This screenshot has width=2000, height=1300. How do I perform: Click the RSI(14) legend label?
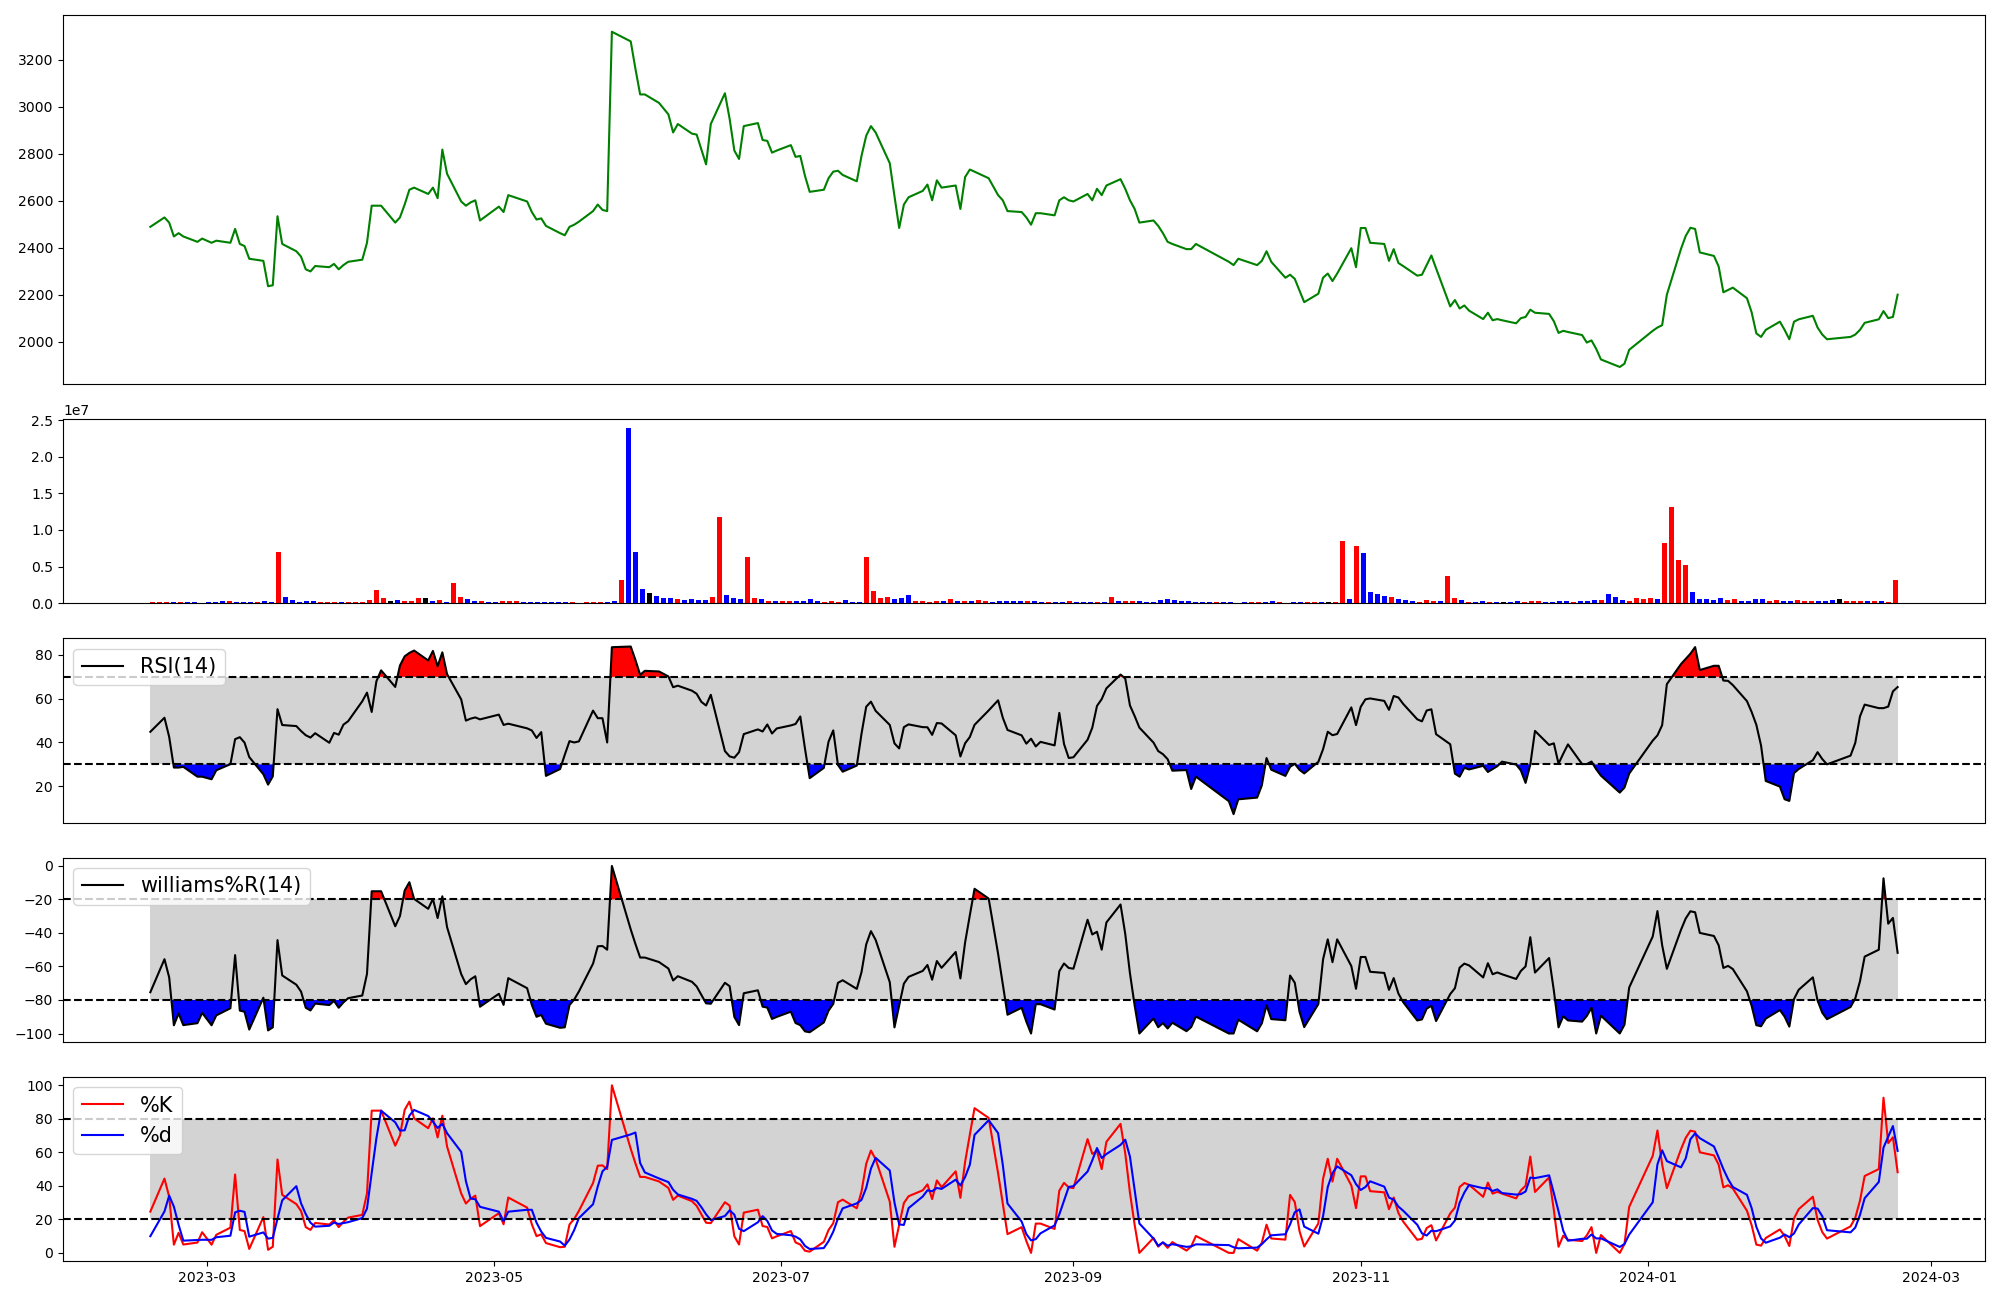click(x=177, y=666)
